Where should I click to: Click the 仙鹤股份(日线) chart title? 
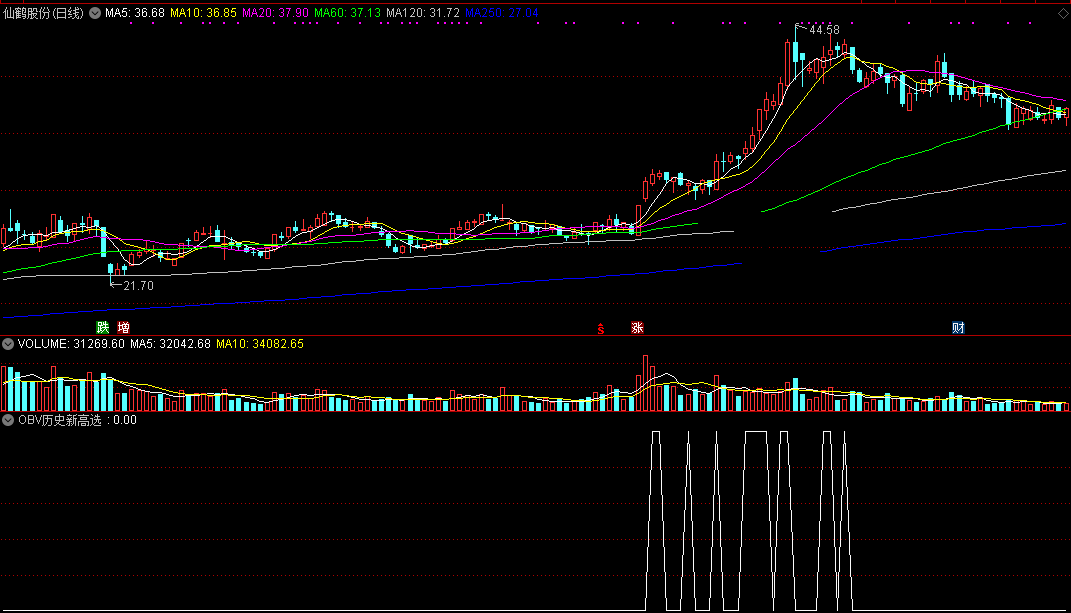point(43,13)
